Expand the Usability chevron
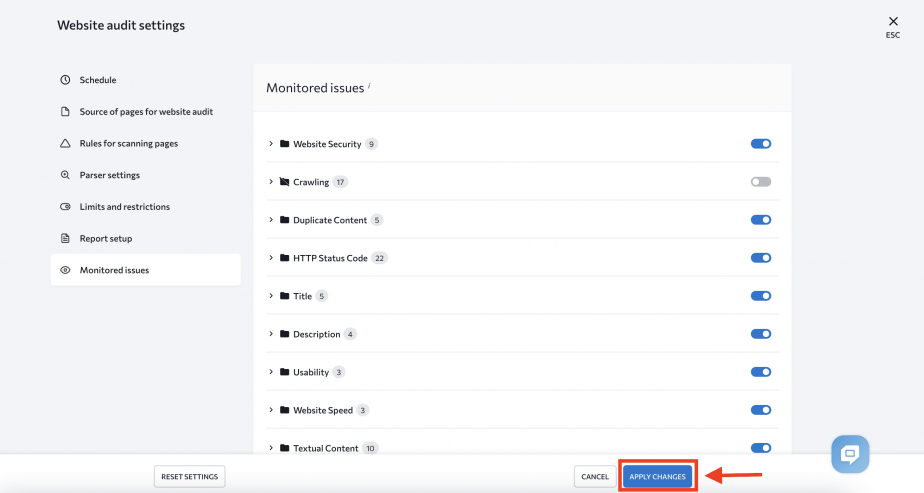924x493 pixels. 271,372
